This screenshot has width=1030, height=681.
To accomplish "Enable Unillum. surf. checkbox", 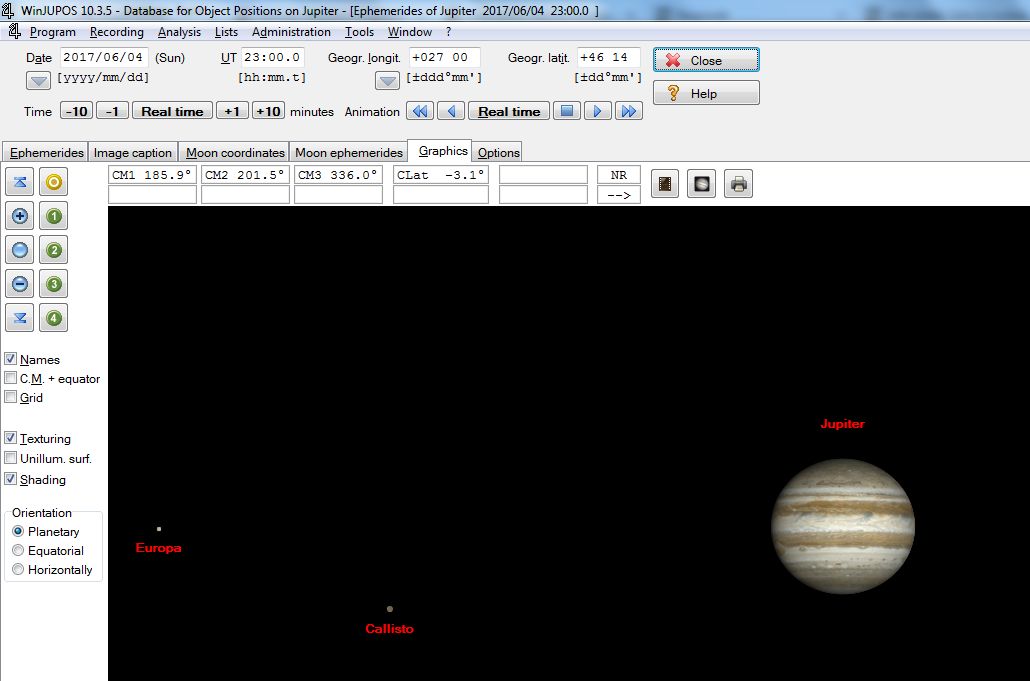I will (11, 458).
